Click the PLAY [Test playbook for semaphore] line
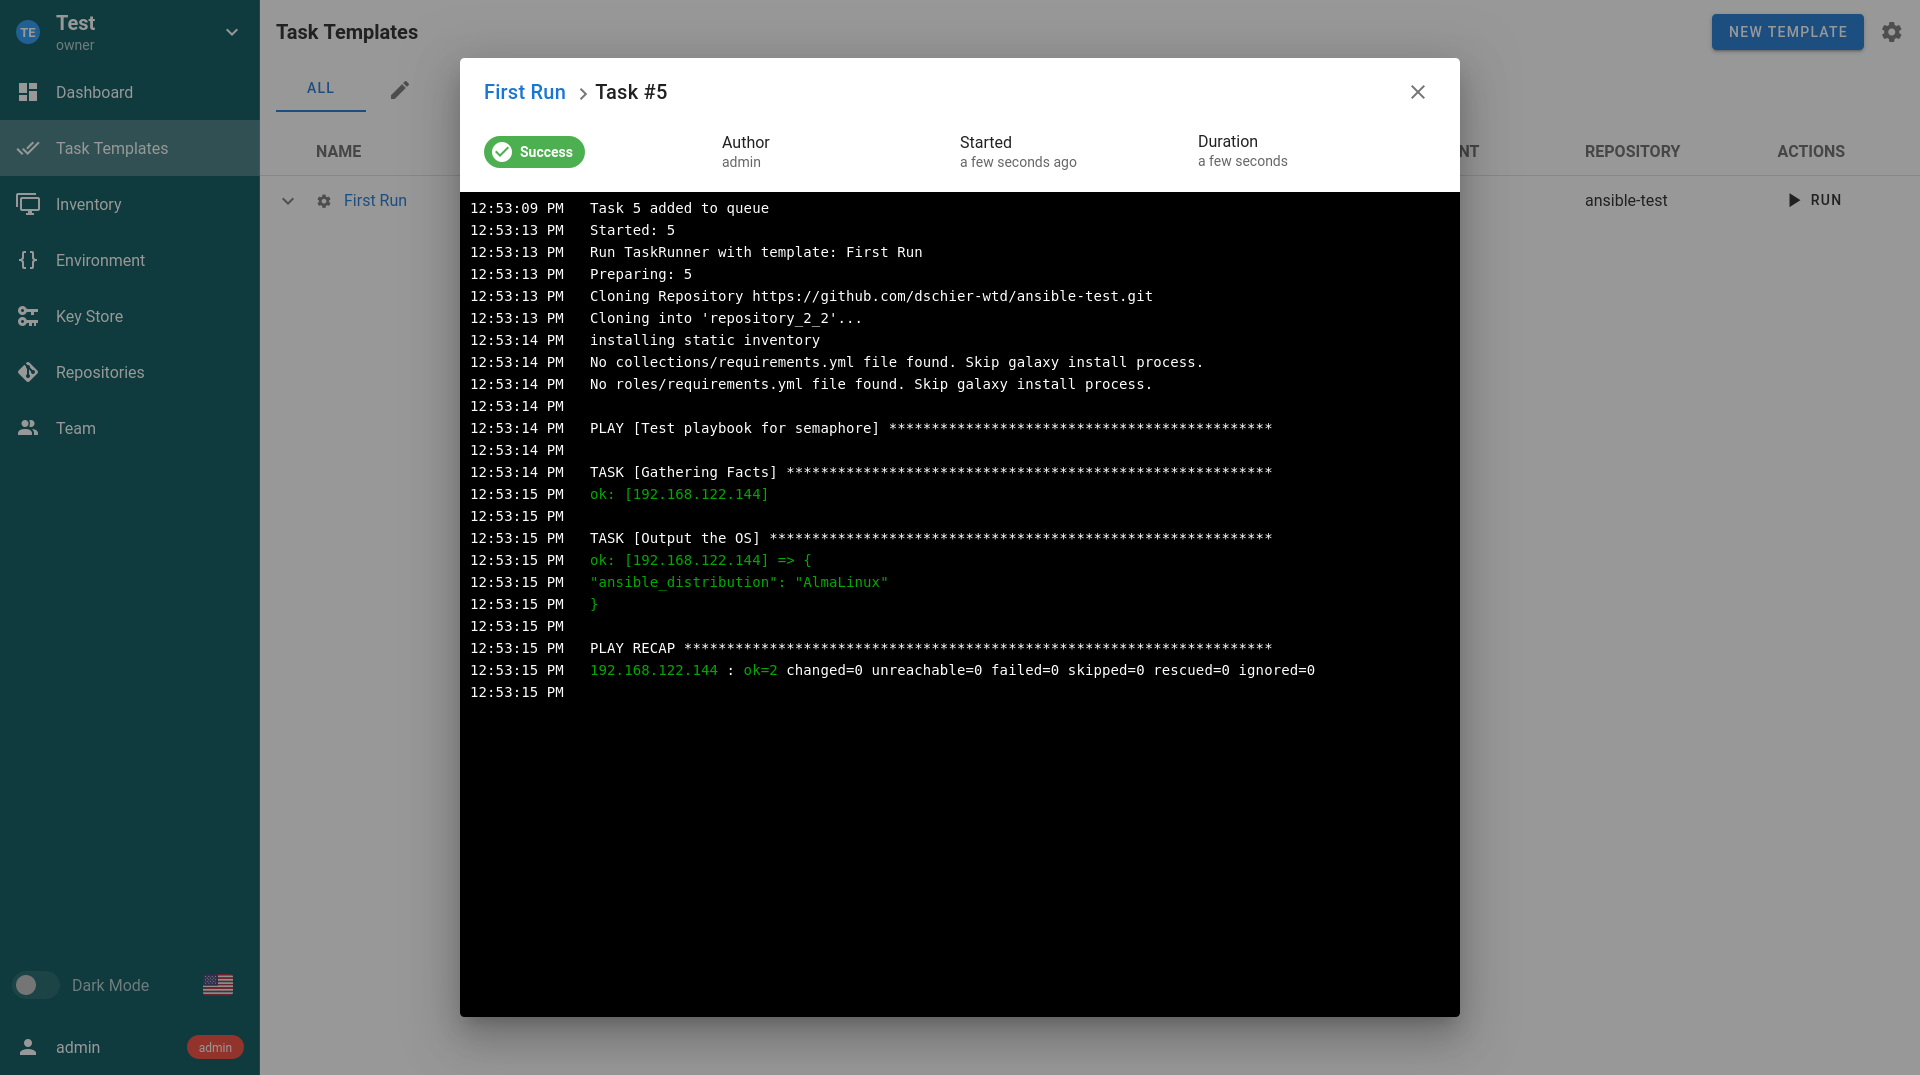The height and width of the screenshot is (1075, 1920). click(x=931, y=428)
